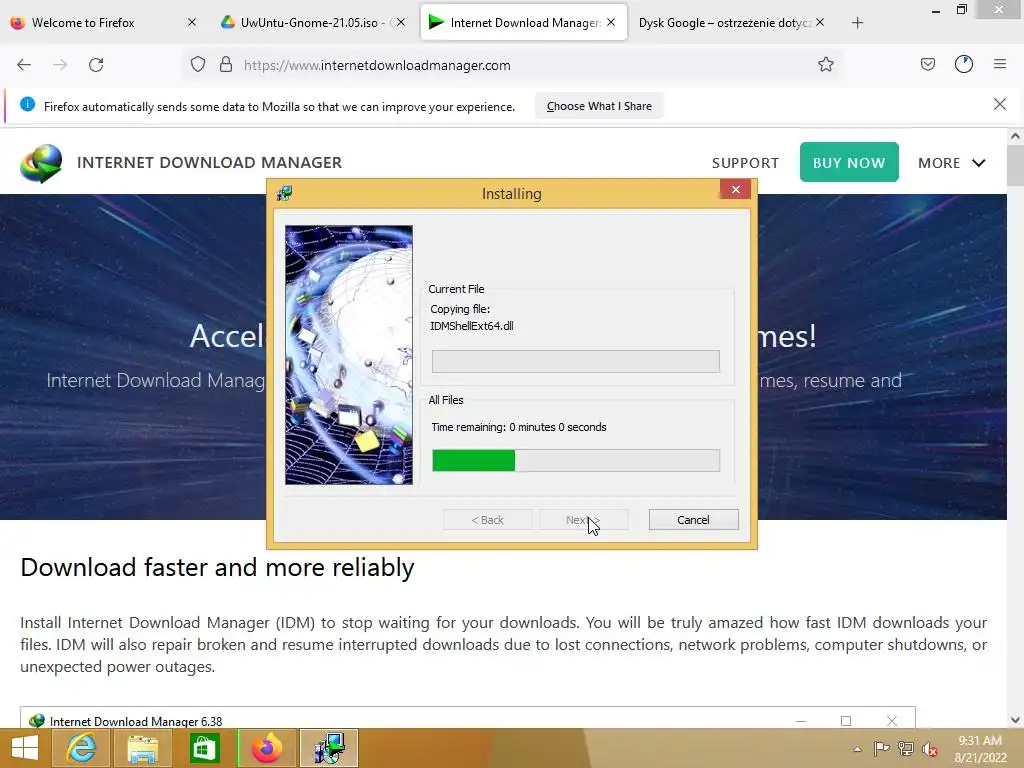Click the forward navigation arrow
This screenshot has width=1024, height=768.
point(60,65)
